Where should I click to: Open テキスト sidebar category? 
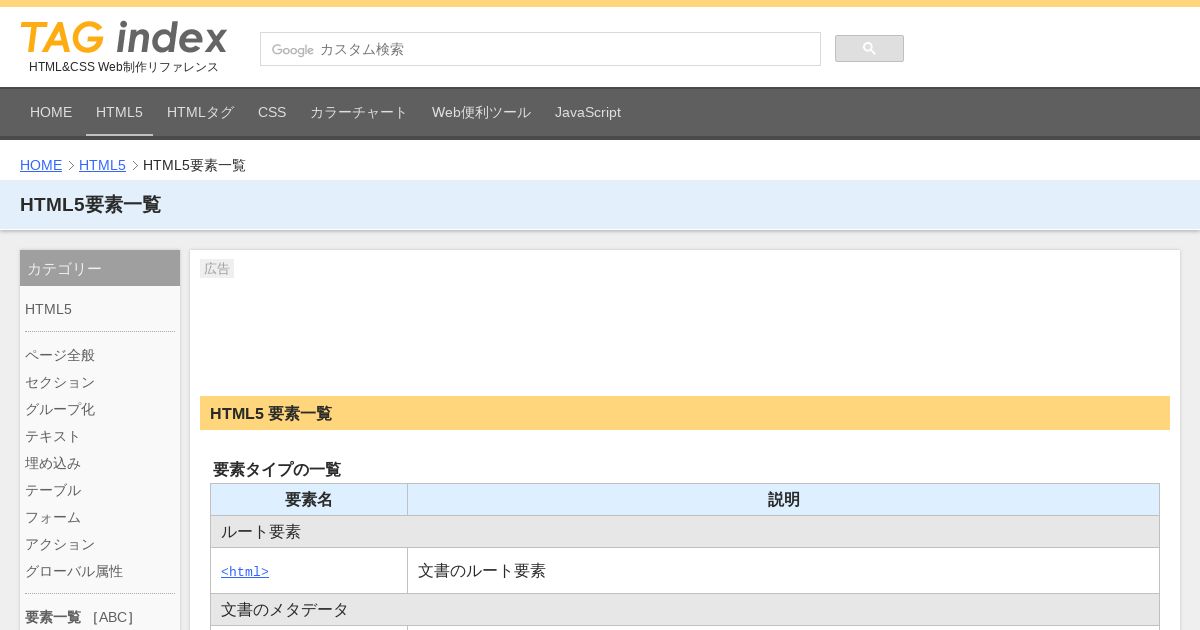[53, 436]
